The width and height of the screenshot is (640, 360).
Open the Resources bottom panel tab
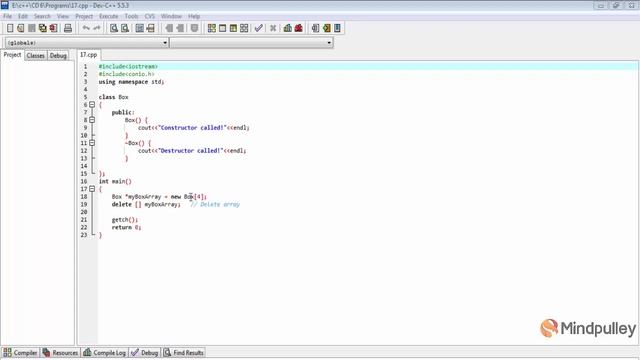pos(60,353)
